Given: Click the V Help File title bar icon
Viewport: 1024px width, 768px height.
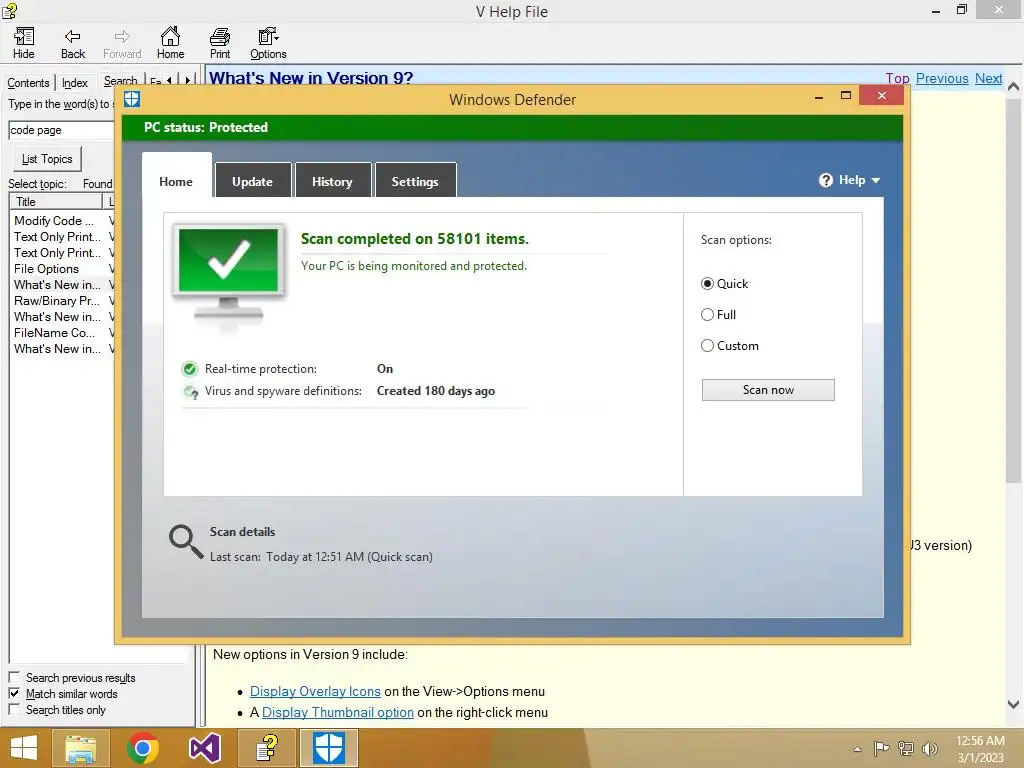Looking at the screenshot, I should pyautogui.click(x=10, y=10).
